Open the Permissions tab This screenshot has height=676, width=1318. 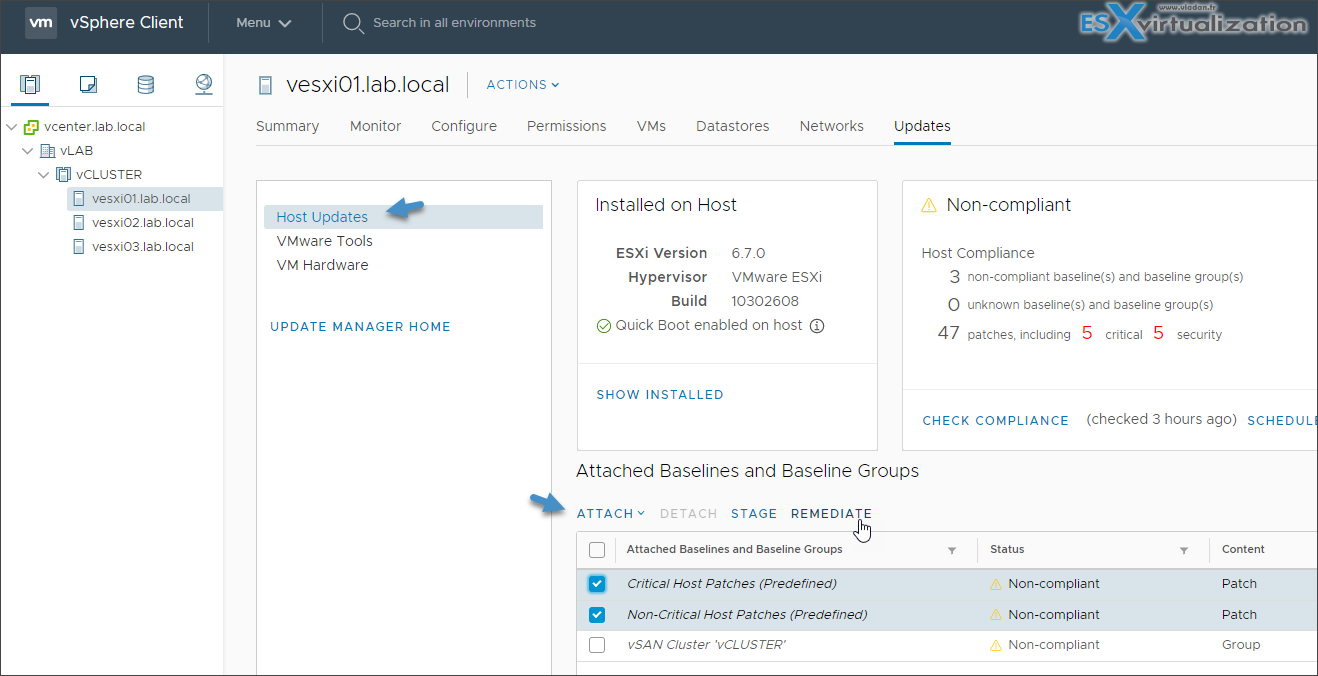coord(567,126)
